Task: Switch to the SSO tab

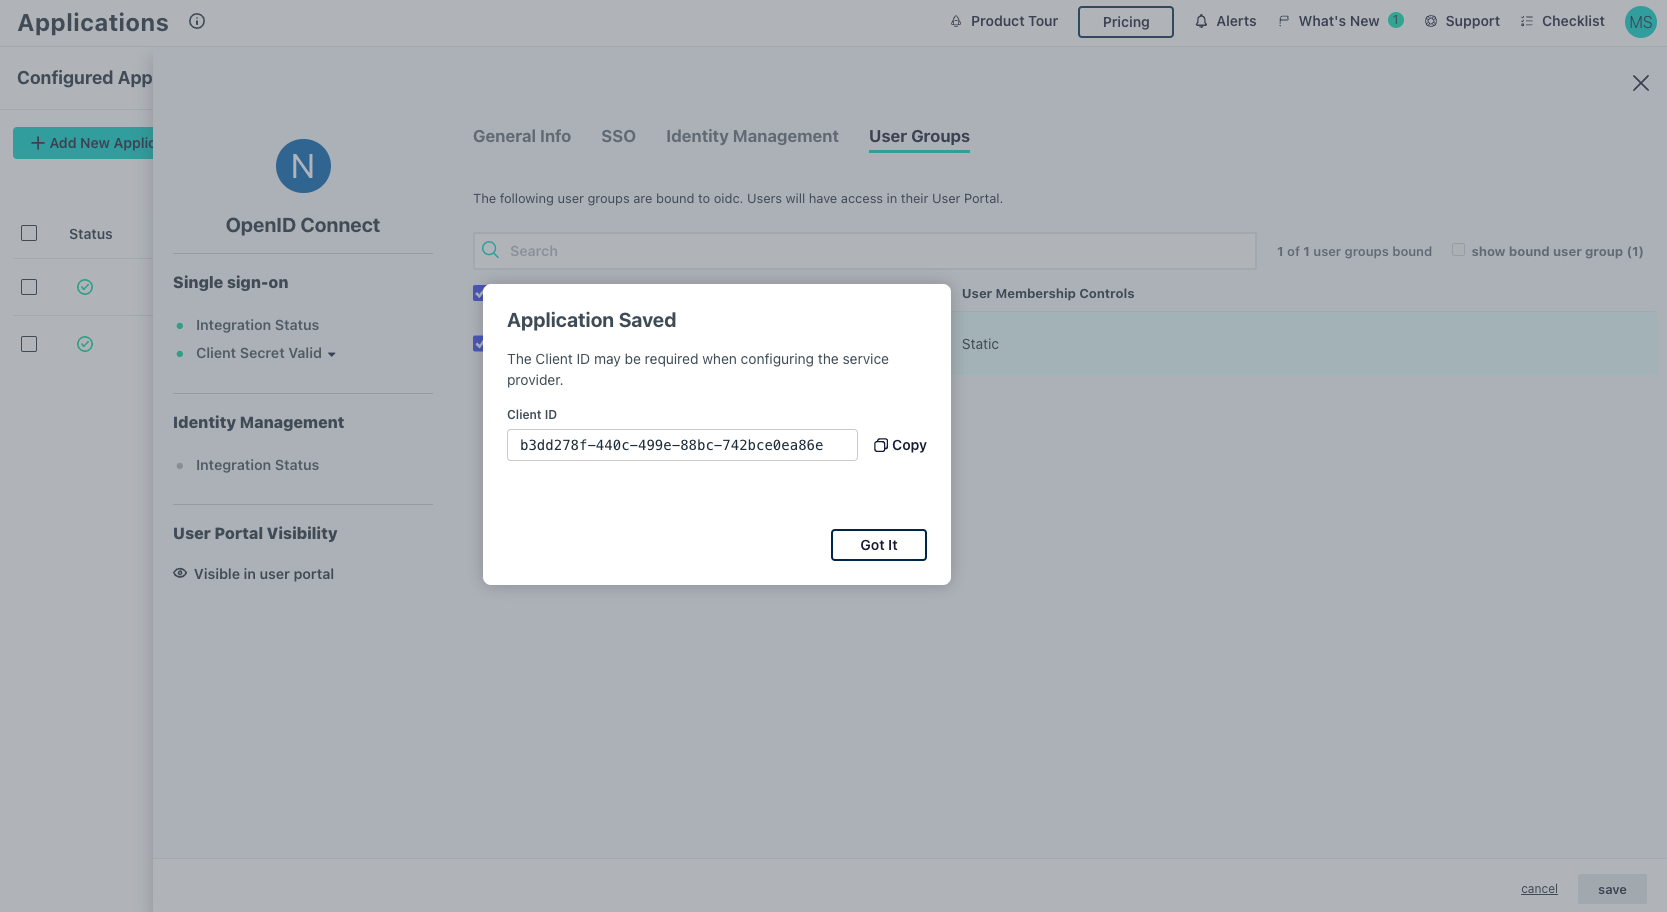Action: [618, 136]
